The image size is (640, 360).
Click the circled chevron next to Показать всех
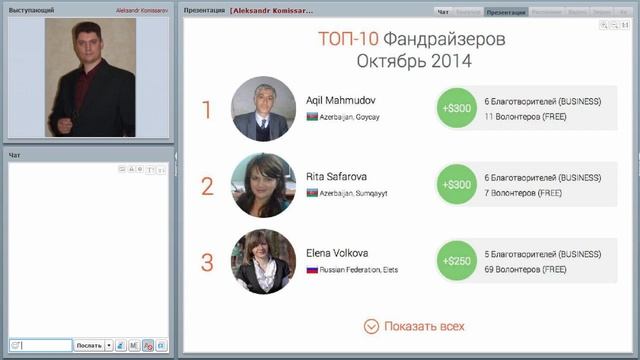pos(371,327)
